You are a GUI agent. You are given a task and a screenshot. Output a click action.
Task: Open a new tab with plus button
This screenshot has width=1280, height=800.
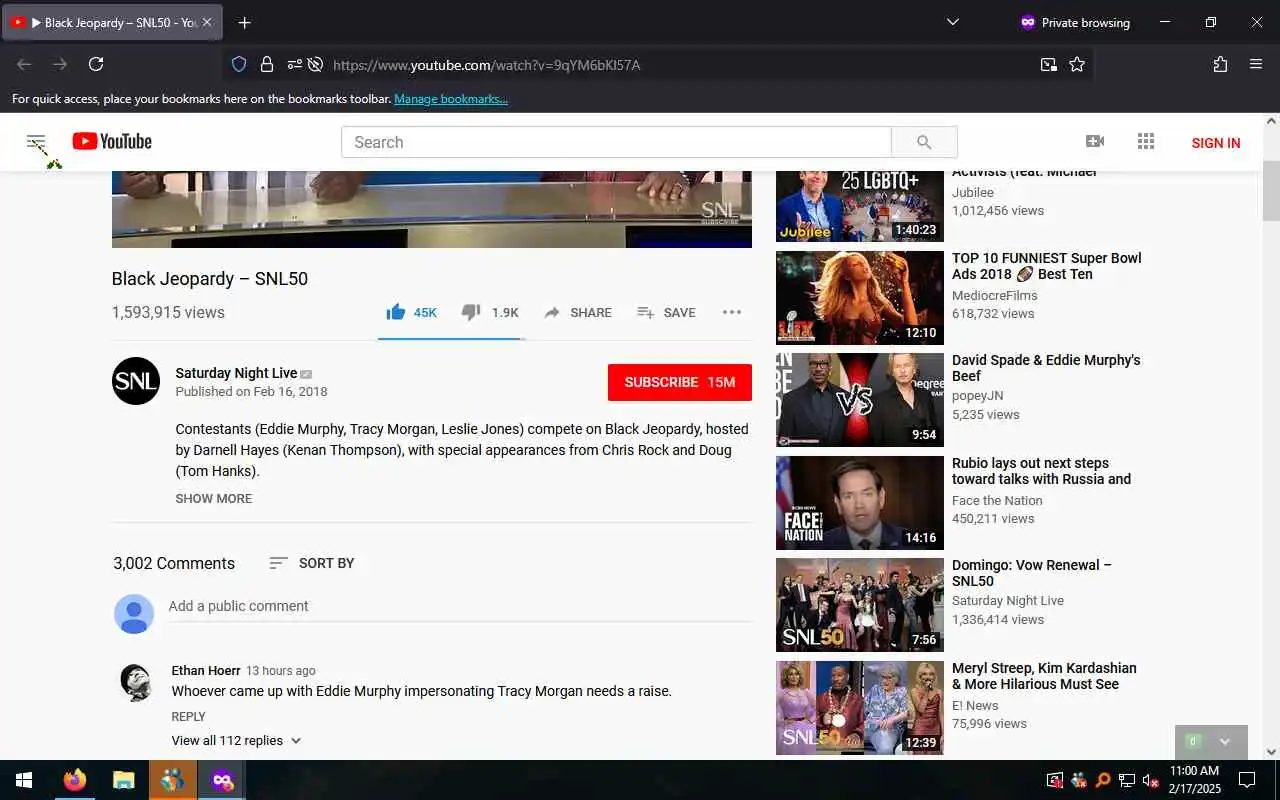click(244, 22)
